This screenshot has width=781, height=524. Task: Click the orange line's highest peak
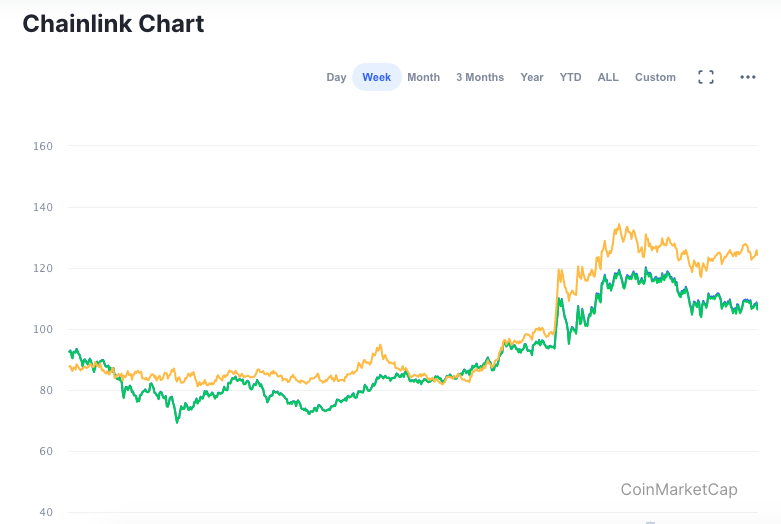click(x=619, y=225)
